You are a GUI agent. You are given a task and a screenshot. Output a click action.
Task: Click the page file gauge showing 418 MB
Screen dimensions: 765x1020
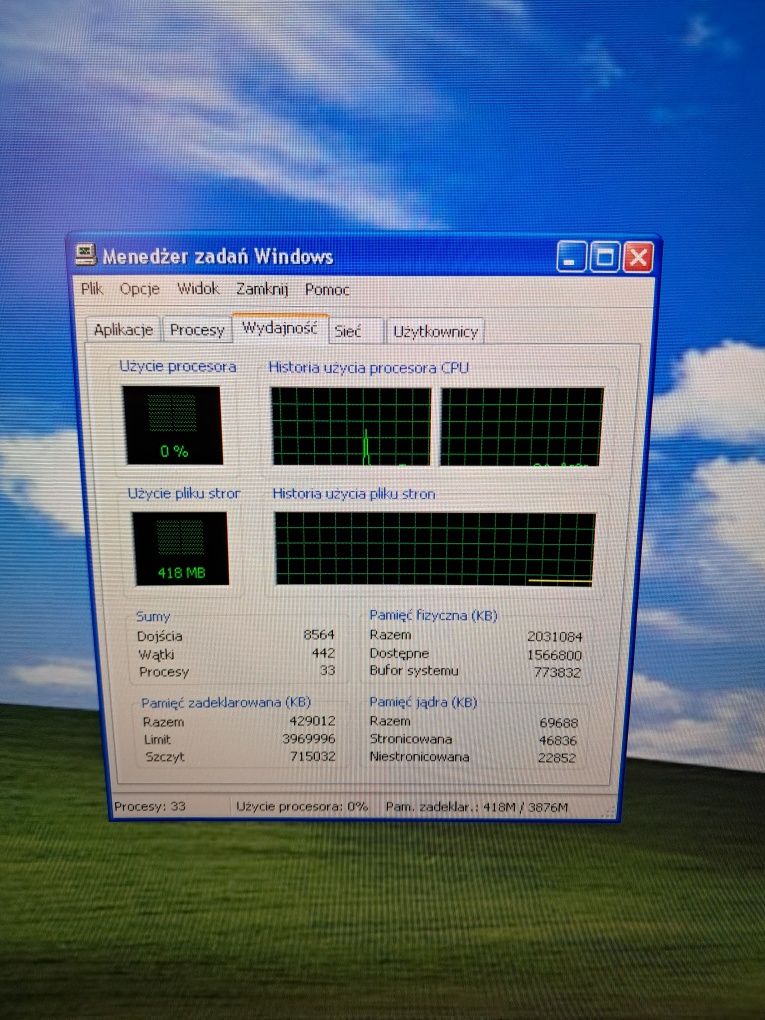coord(181,548)
